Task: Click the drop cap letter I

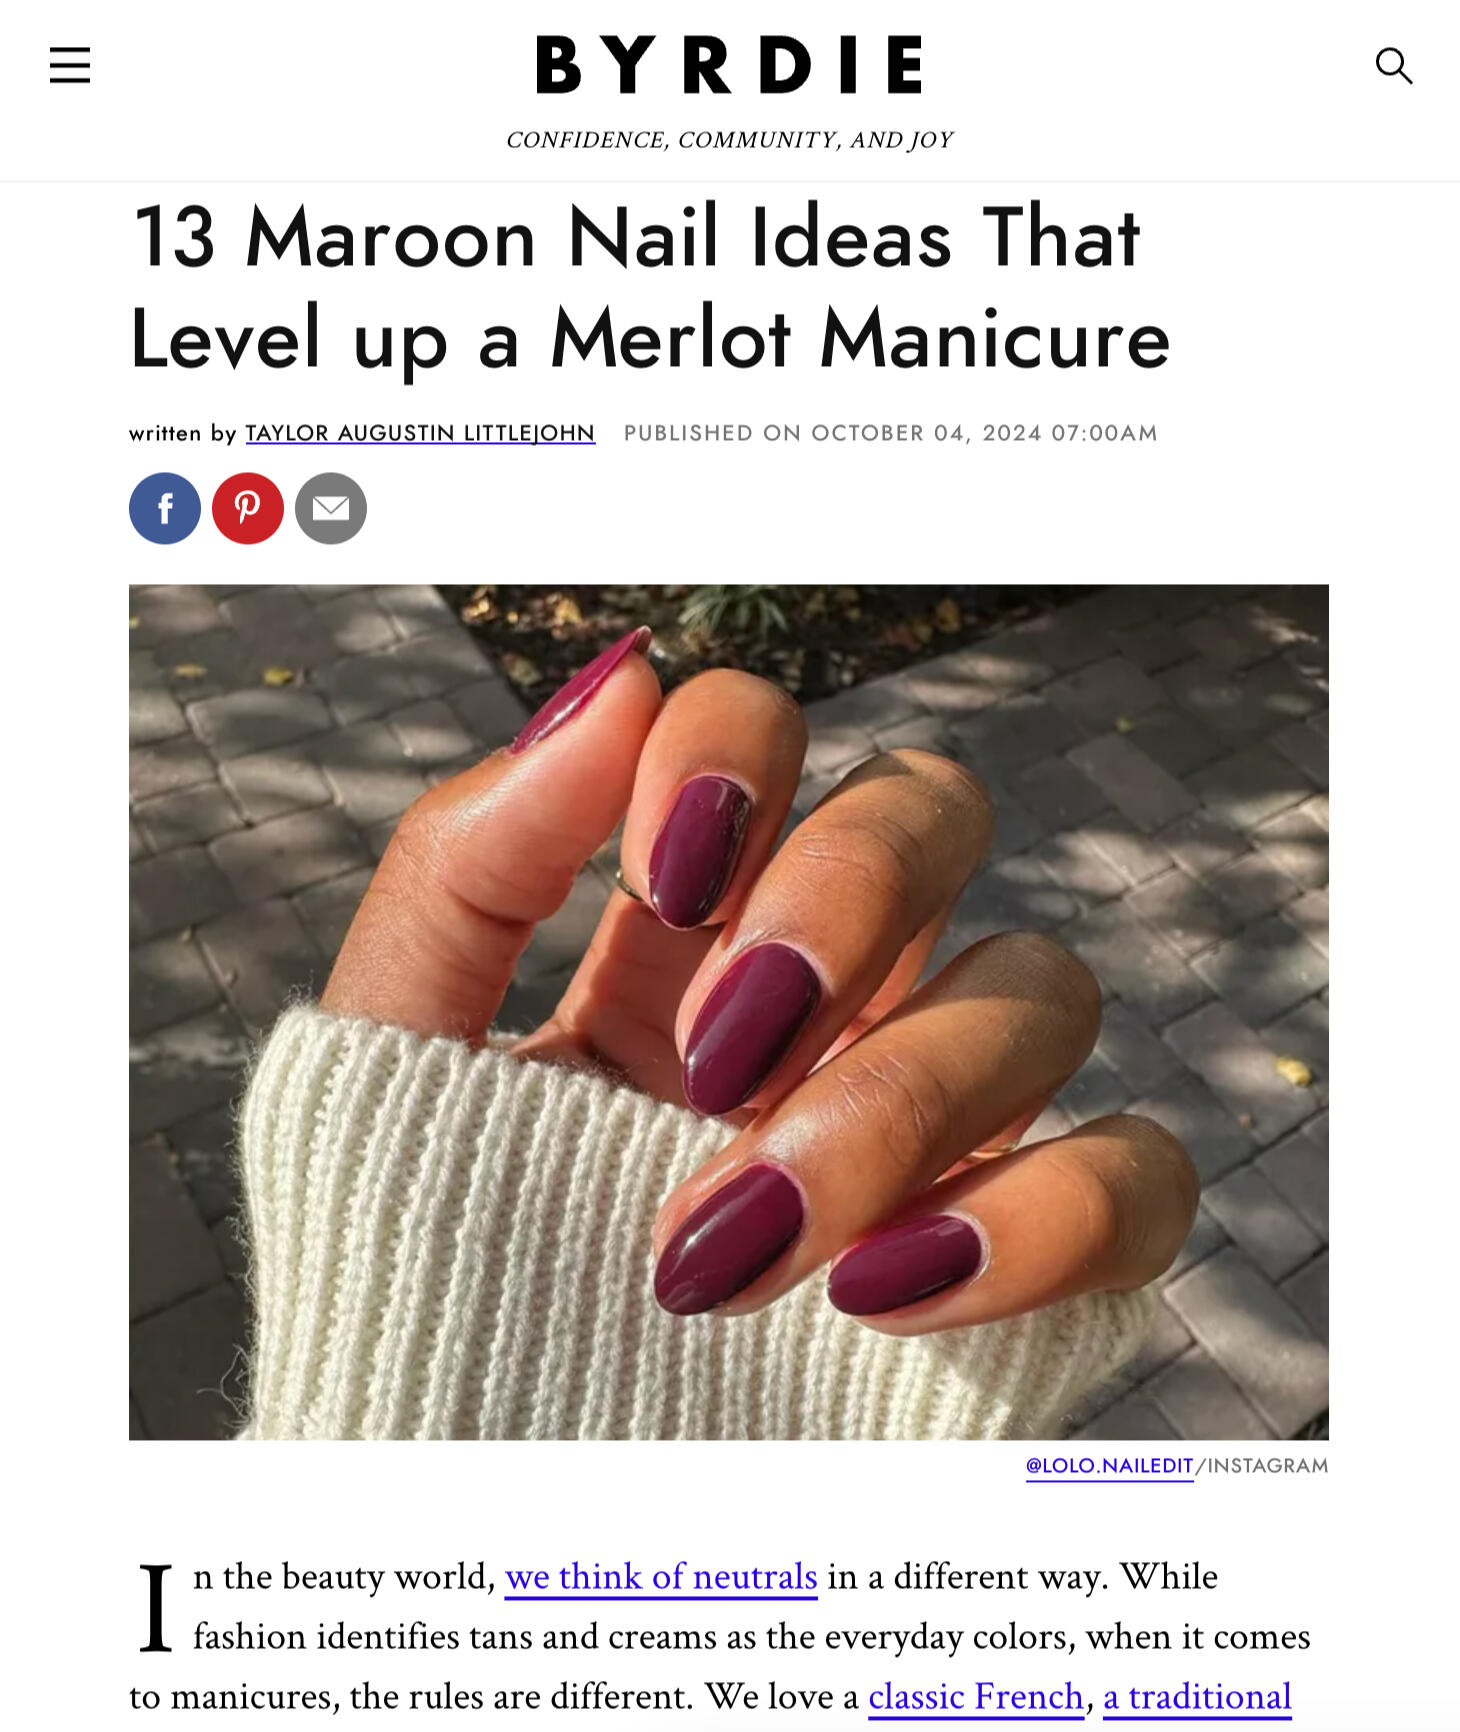Action: click(x=155, y=1607)
